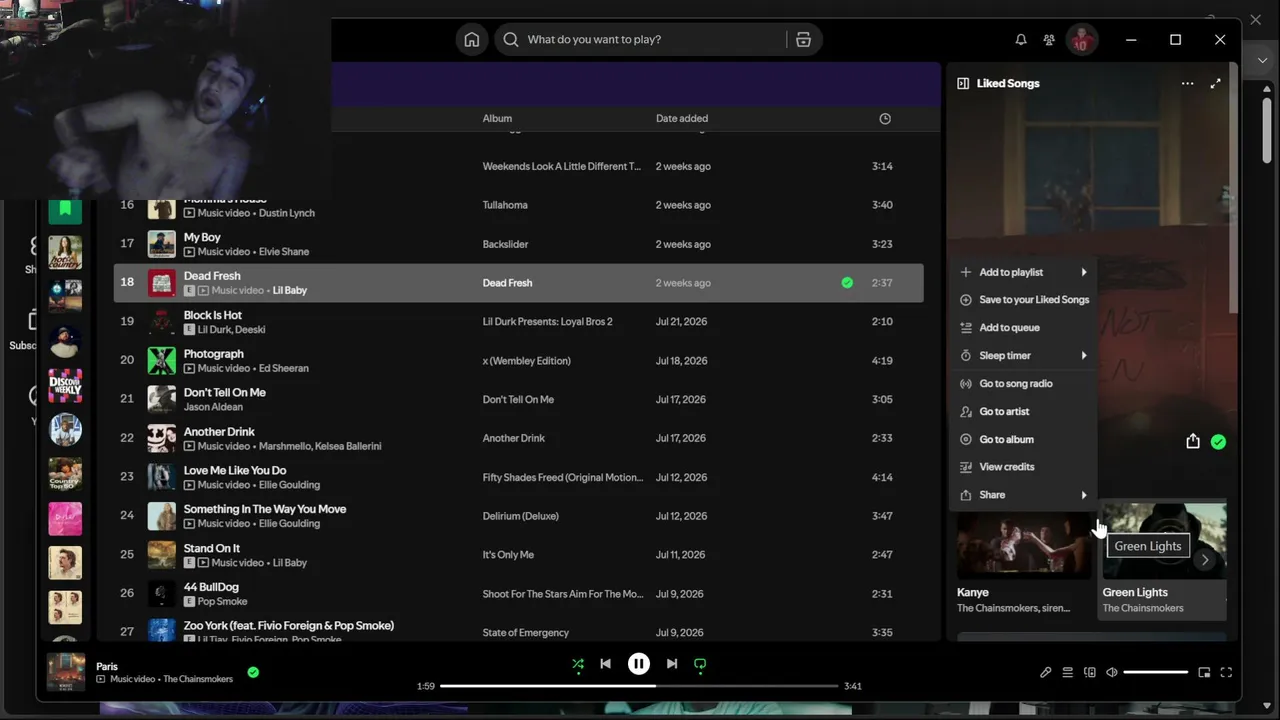This screenshot has height=720, width=1280.
Task: Open Ed Sheeran artist link
Action: point(284,369)
